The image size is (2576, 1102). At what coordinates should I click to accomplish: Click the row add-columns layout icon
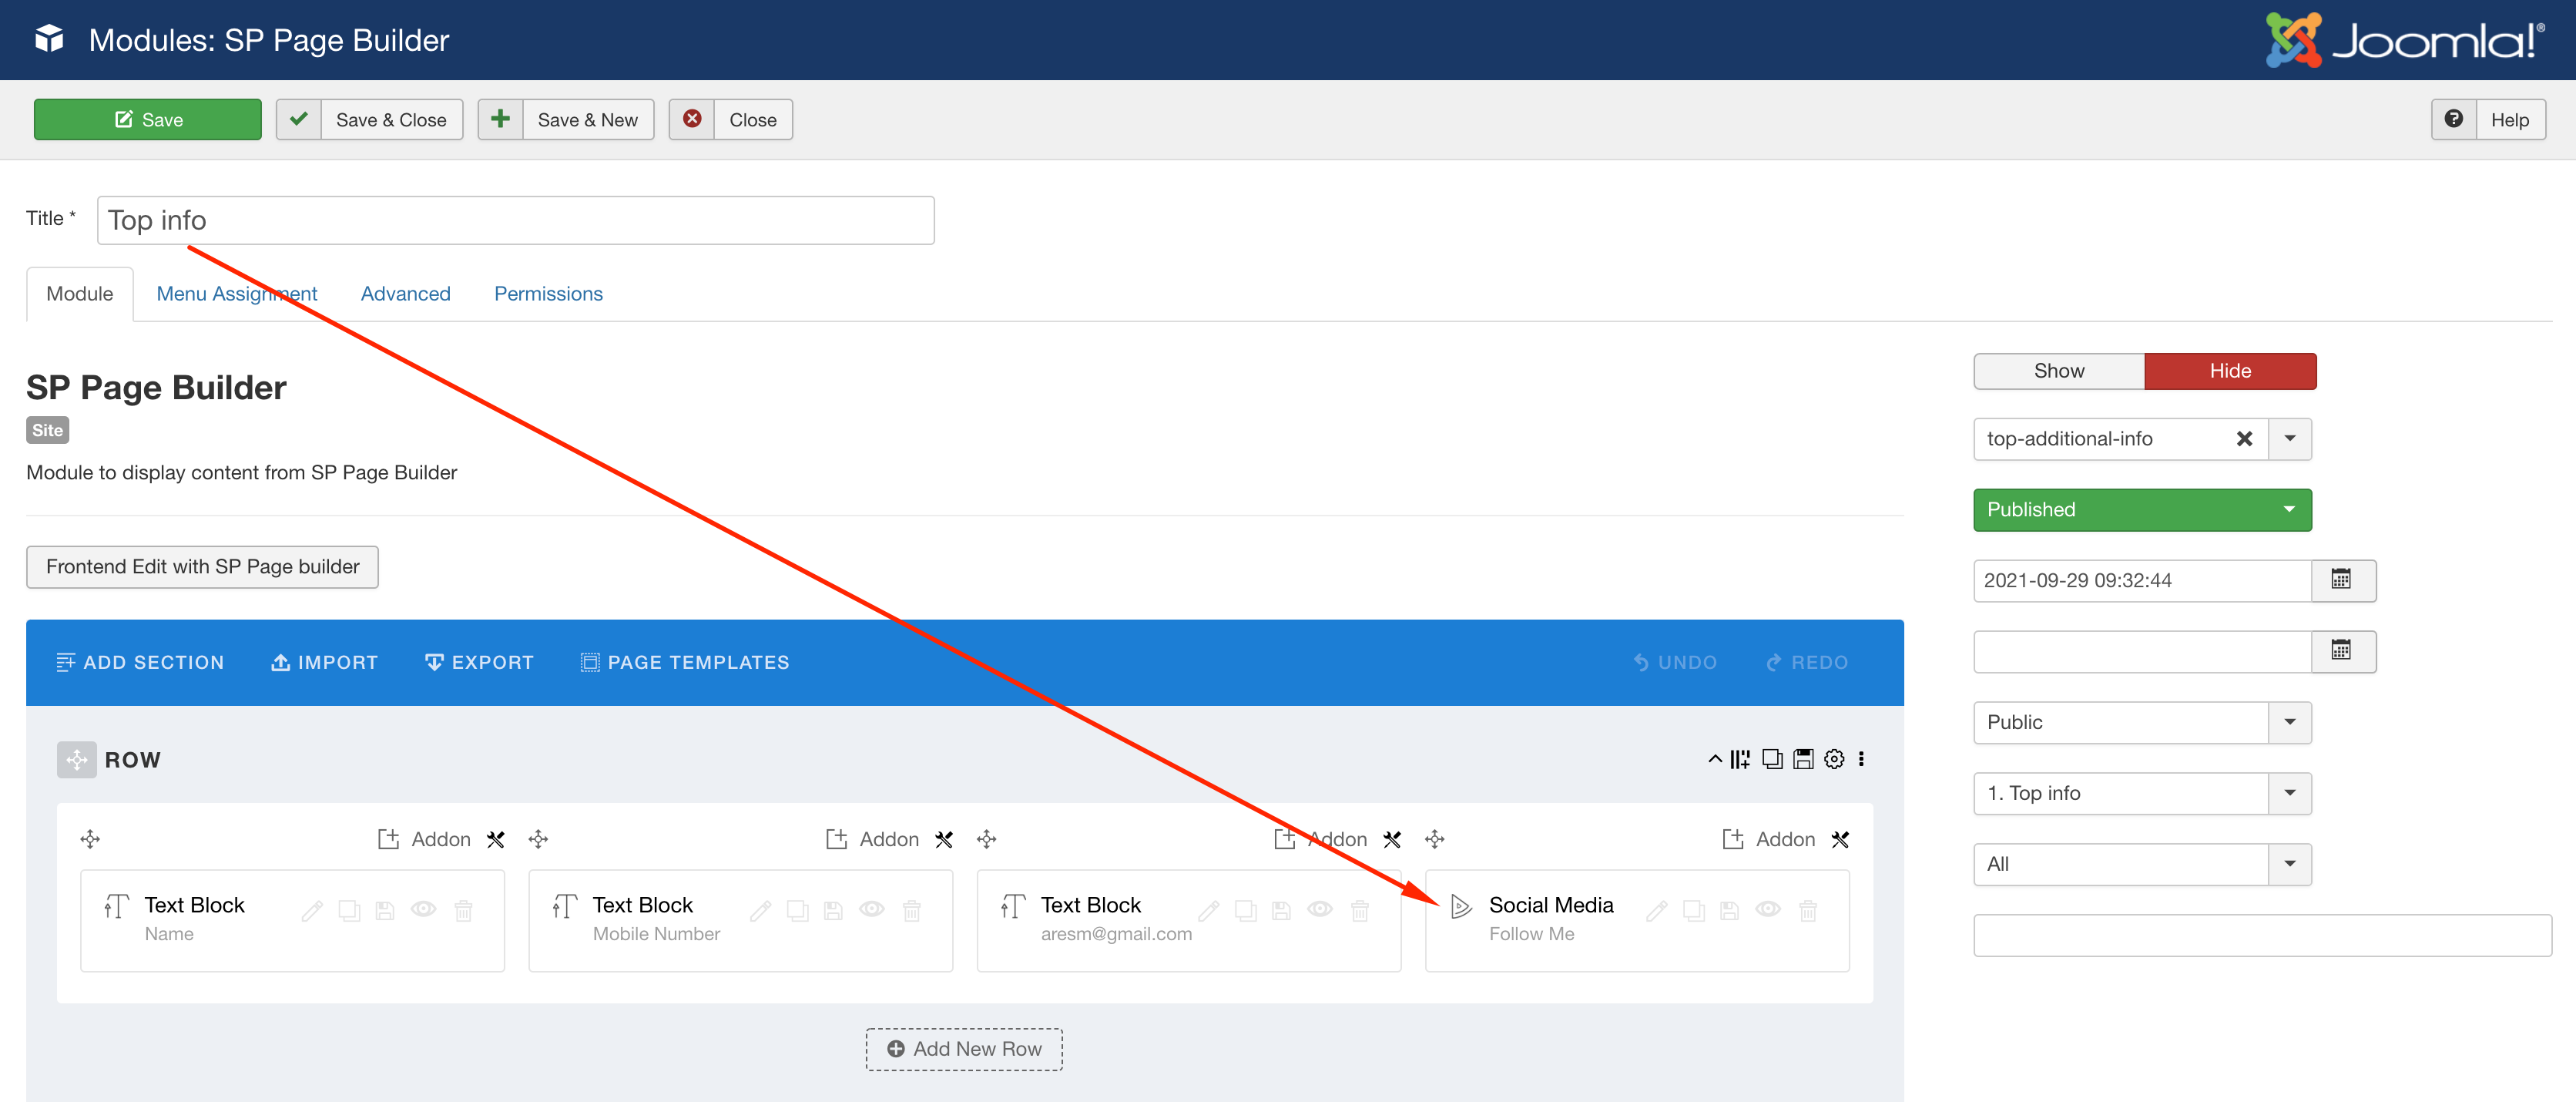pyautogui.click(x=1740, y=759)
